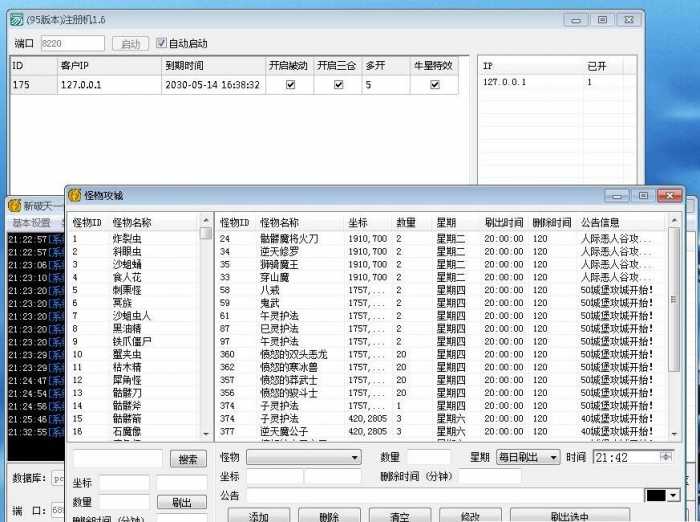The height and width of the screenshot is (522, 700).
Task: Maximize the 怪物攻城 window
Action: pos(642,196)
